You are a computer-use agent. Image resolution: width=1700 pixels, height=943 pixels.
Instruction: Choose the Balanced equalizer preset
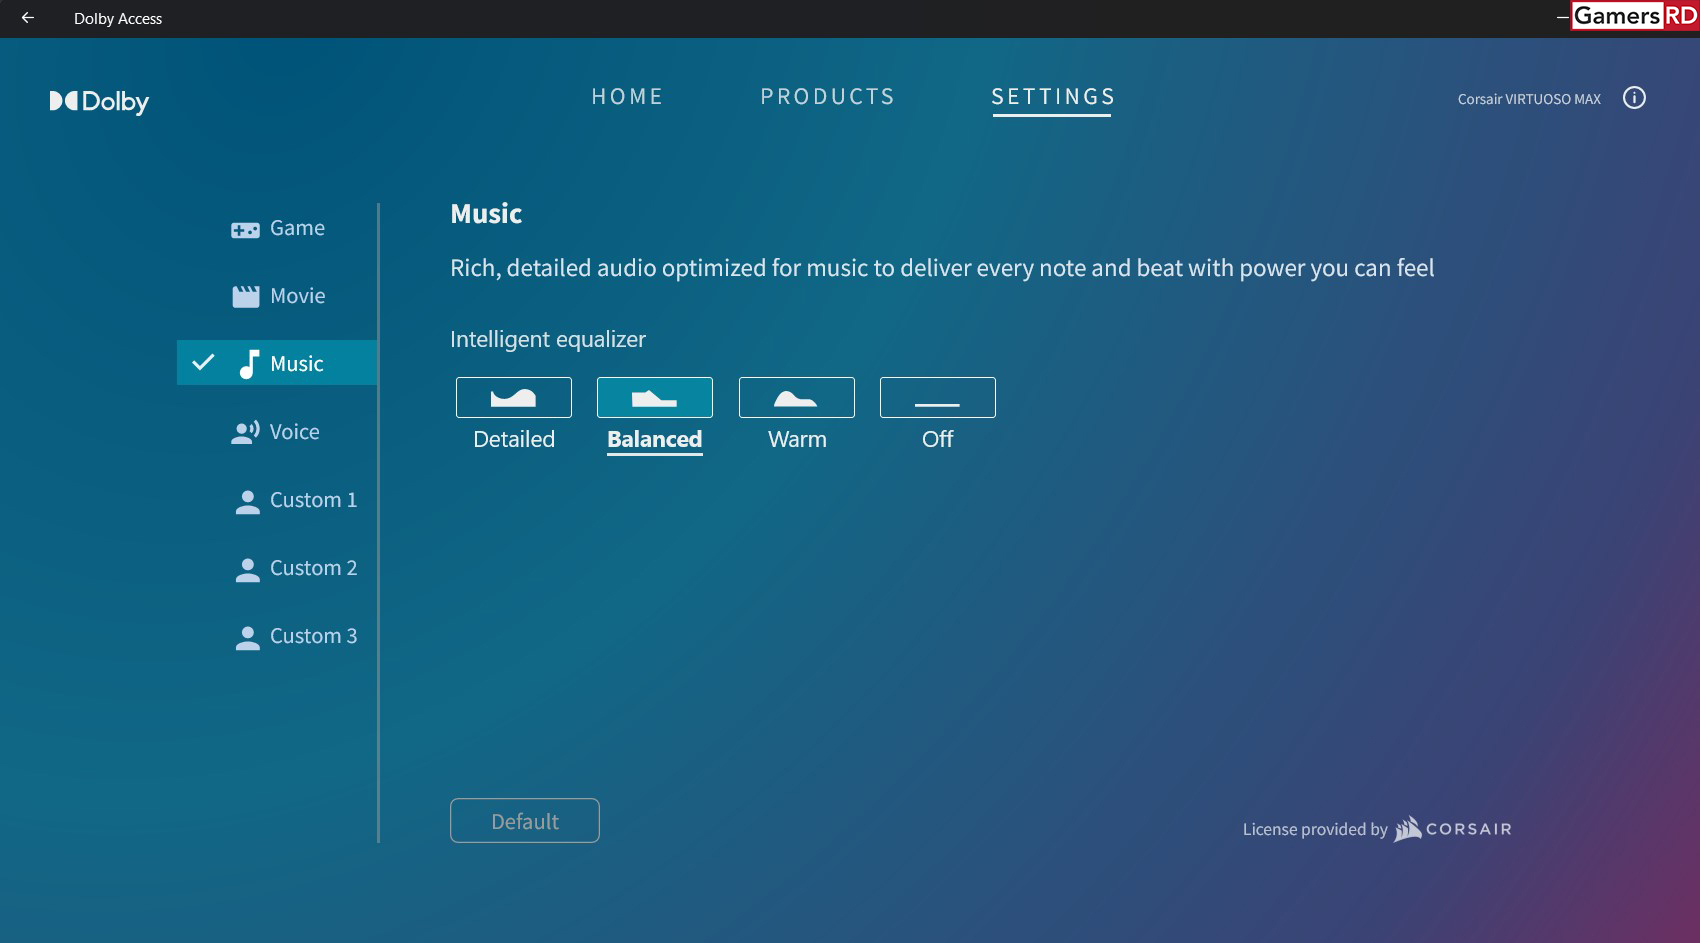point(655,398)
